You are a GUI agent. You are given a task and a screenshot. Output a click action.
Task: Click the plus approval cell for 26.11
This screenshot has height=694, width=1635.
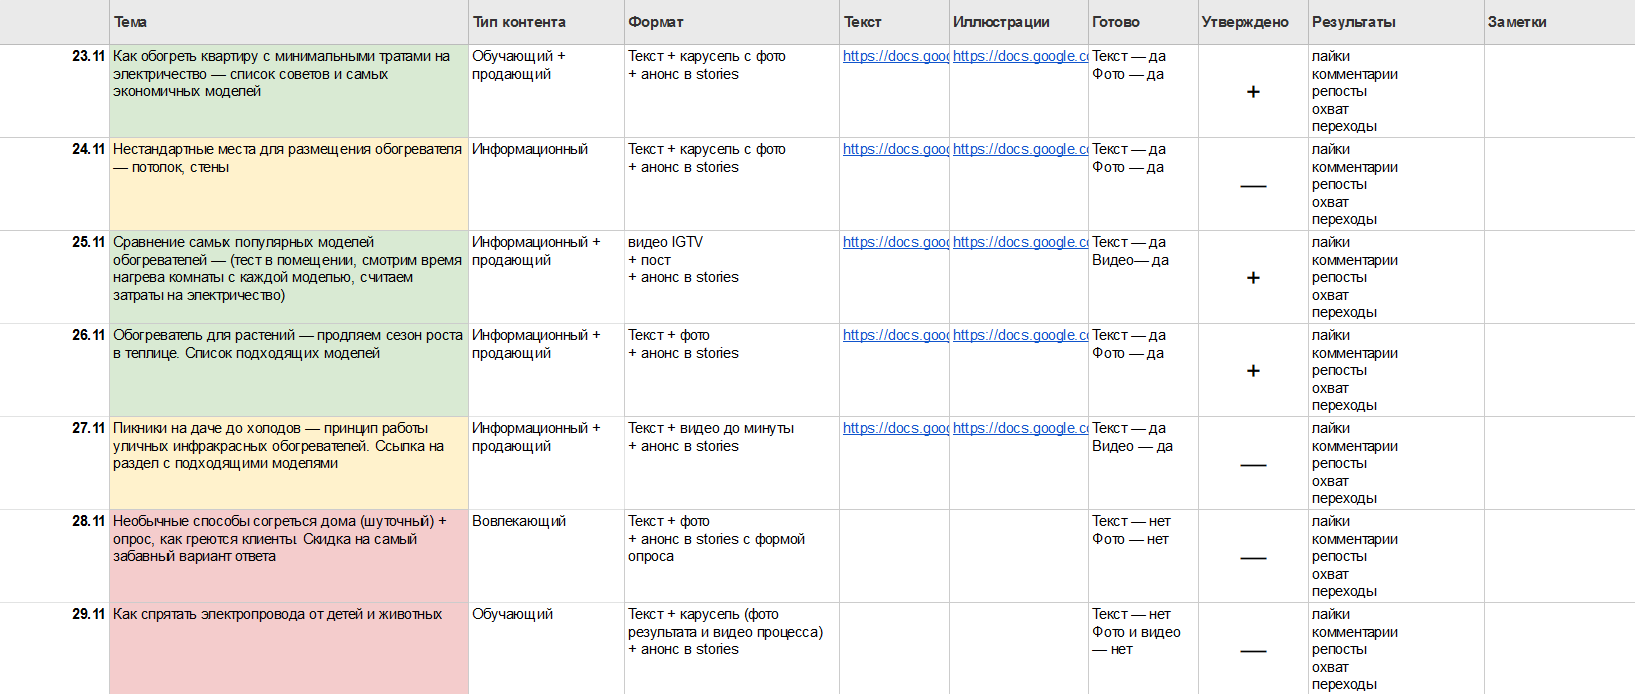pyautogui.click(x=1253, y=371)
